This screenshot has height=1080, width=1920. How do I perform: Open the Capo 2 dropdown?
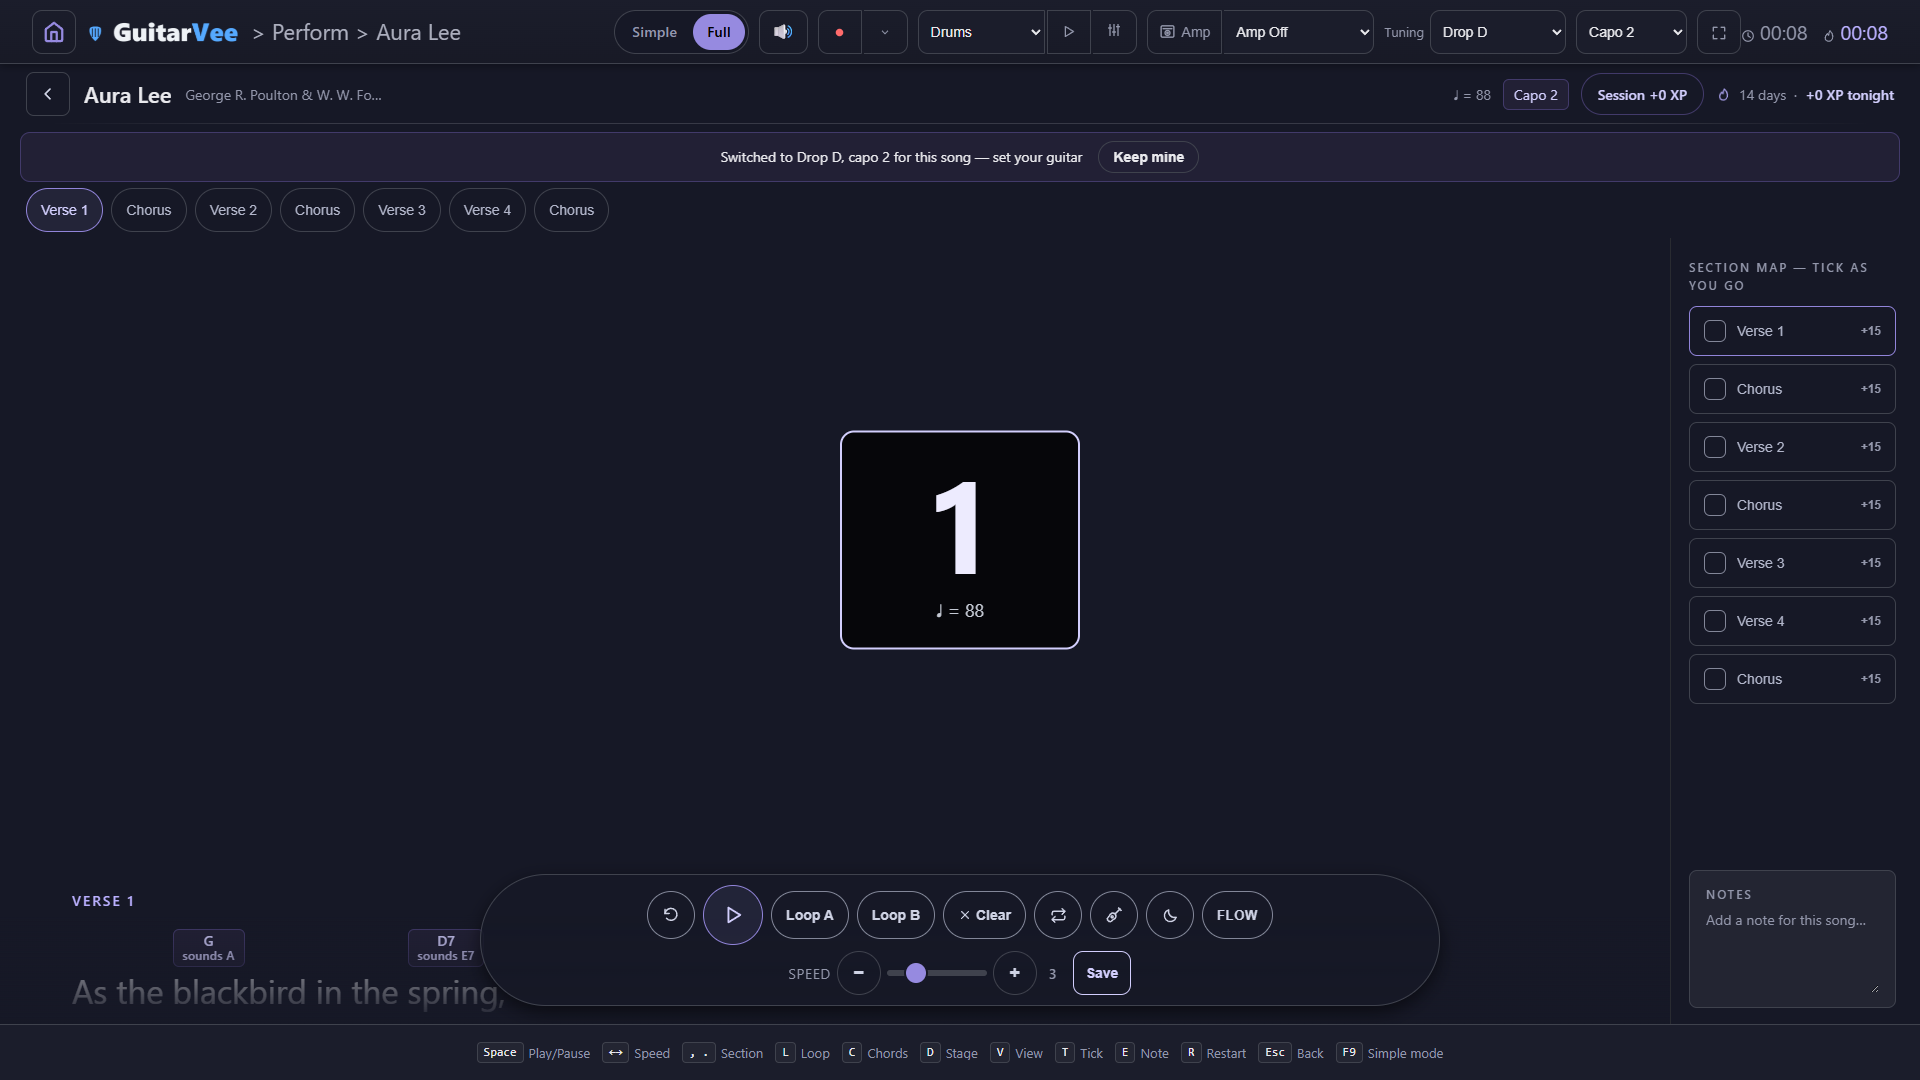click(x=1631, y=32)
